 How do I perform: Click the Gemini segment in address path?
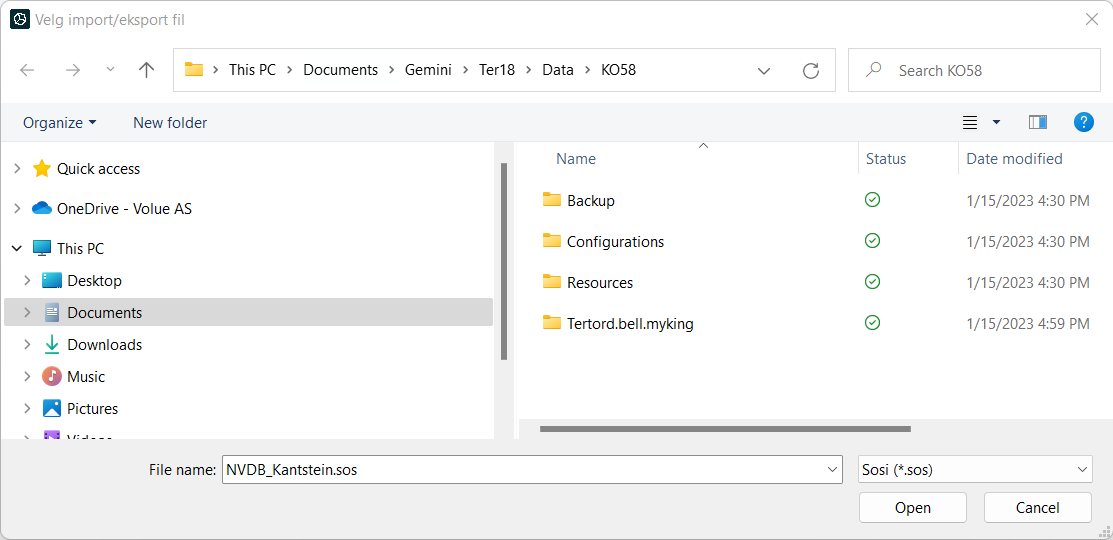click(x=428, y=70)
